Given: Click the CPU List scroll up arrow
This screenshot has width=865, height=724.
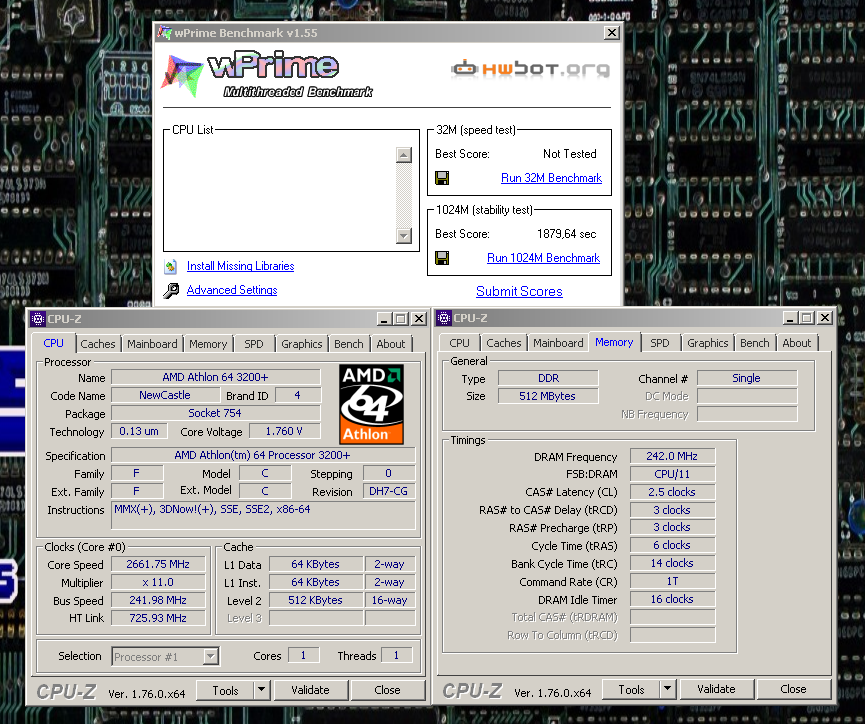Looking at the screenshot, I should click(404, 155).
